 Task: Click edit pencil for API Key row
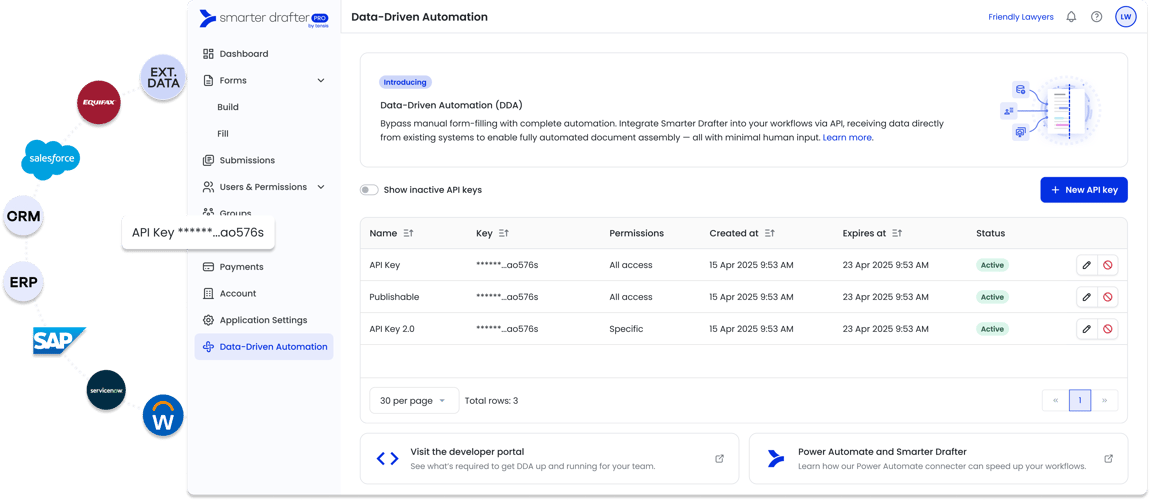pyautogui.click(x=1086, y=265)
